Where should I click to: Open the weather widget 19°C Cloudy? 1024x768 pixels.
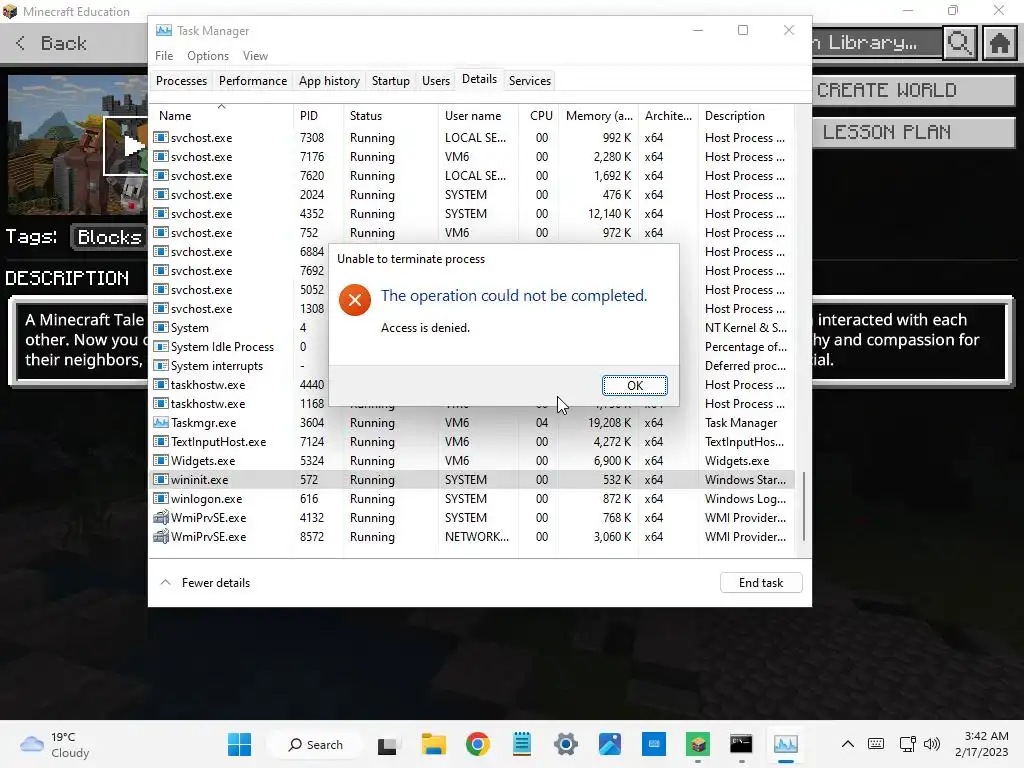pos(55,744)
